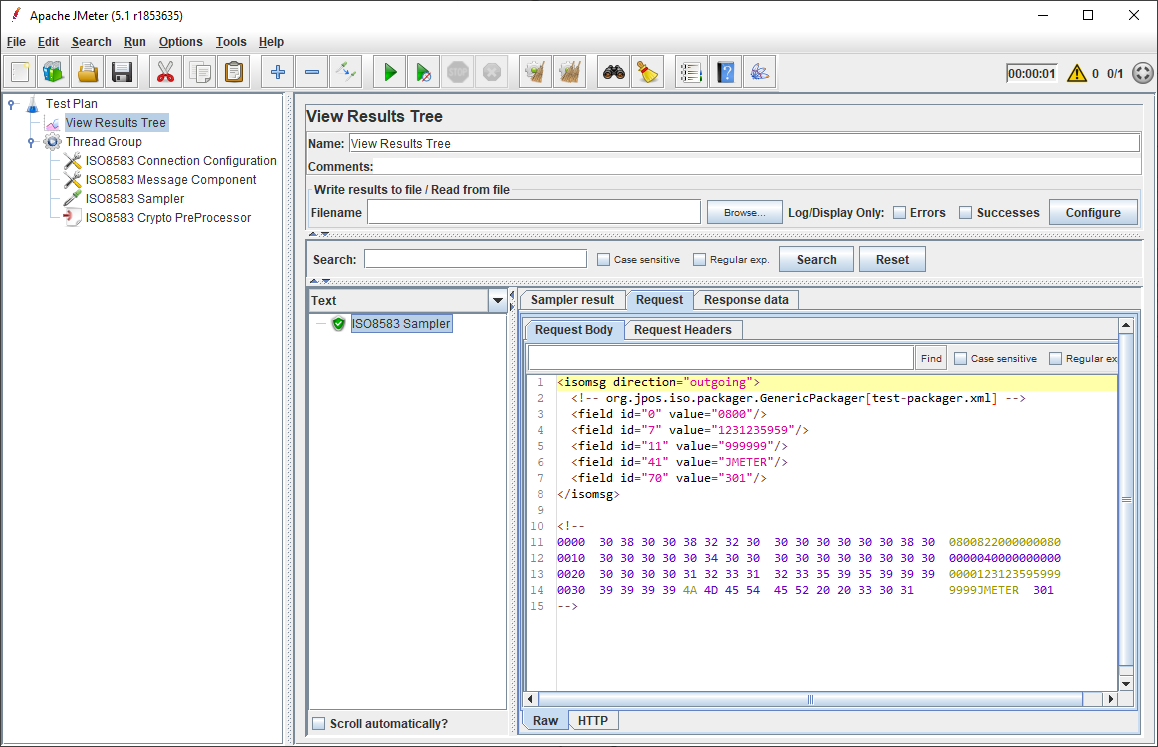Click the Search binoculars toolbar icon

click(613, 72)
